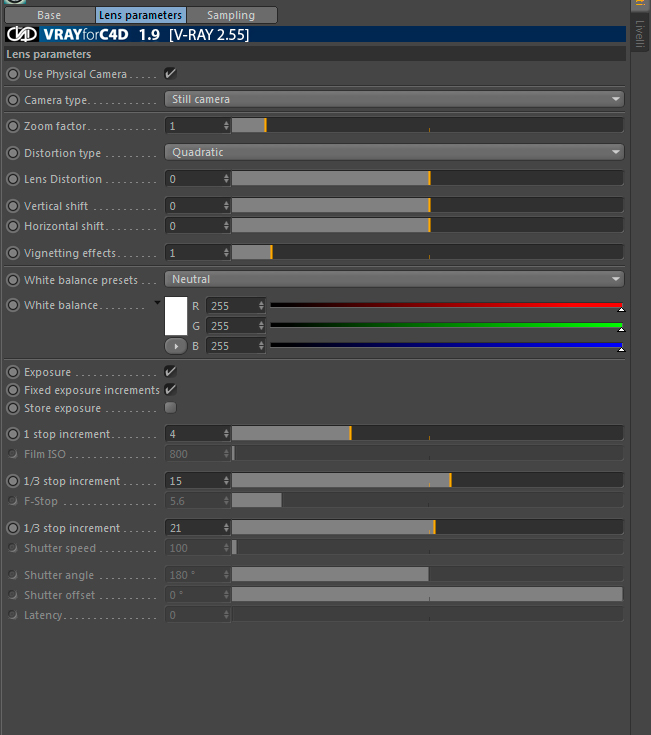This screenshot has height=735, width=651.
Task: Click animation dot next to Distortion type
Action: point(13,153)
